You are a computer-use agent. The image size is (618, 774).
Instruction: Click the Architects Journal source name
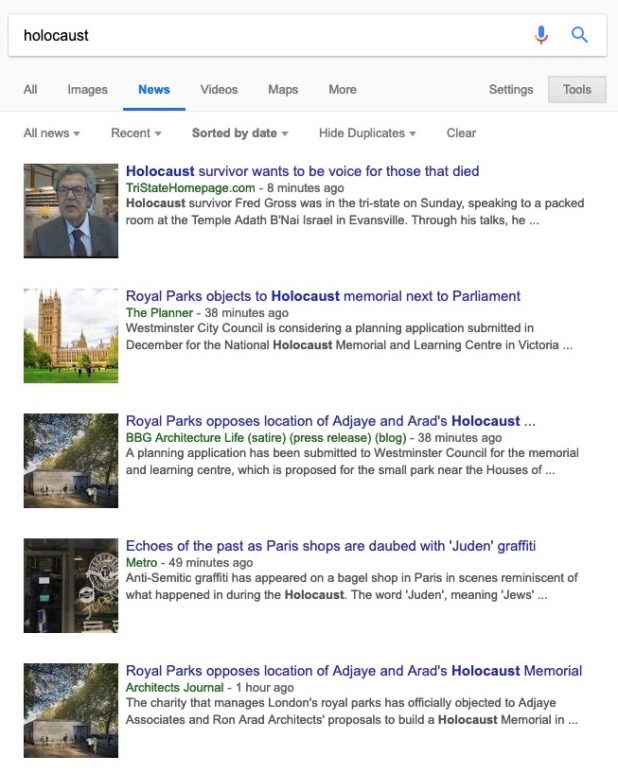pos(175,687)
